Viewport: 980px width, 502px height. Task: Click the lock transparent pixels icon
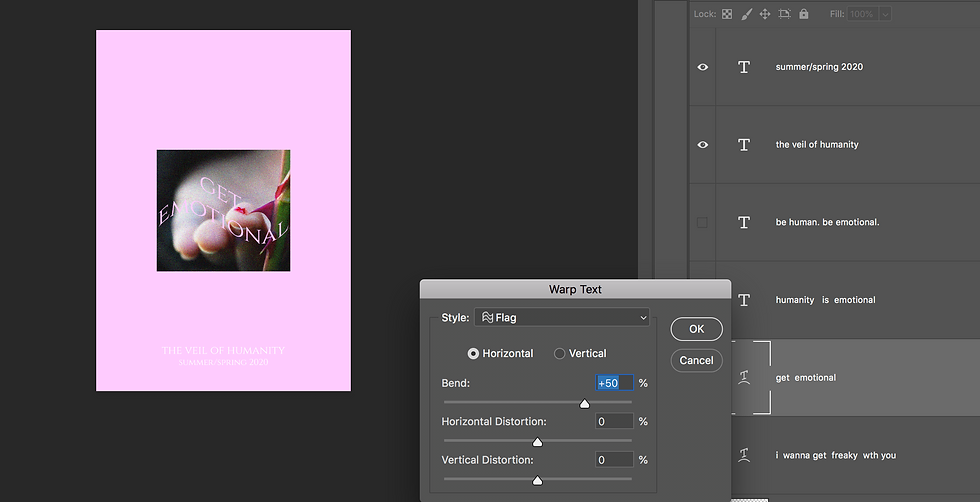point(727,14)
